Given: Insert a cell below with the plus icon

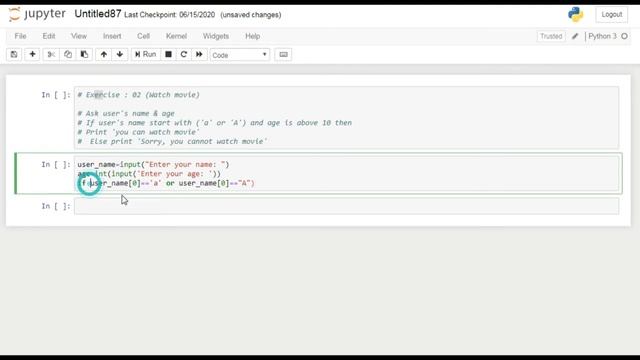Looking at the screenshot, I should 32,54.
